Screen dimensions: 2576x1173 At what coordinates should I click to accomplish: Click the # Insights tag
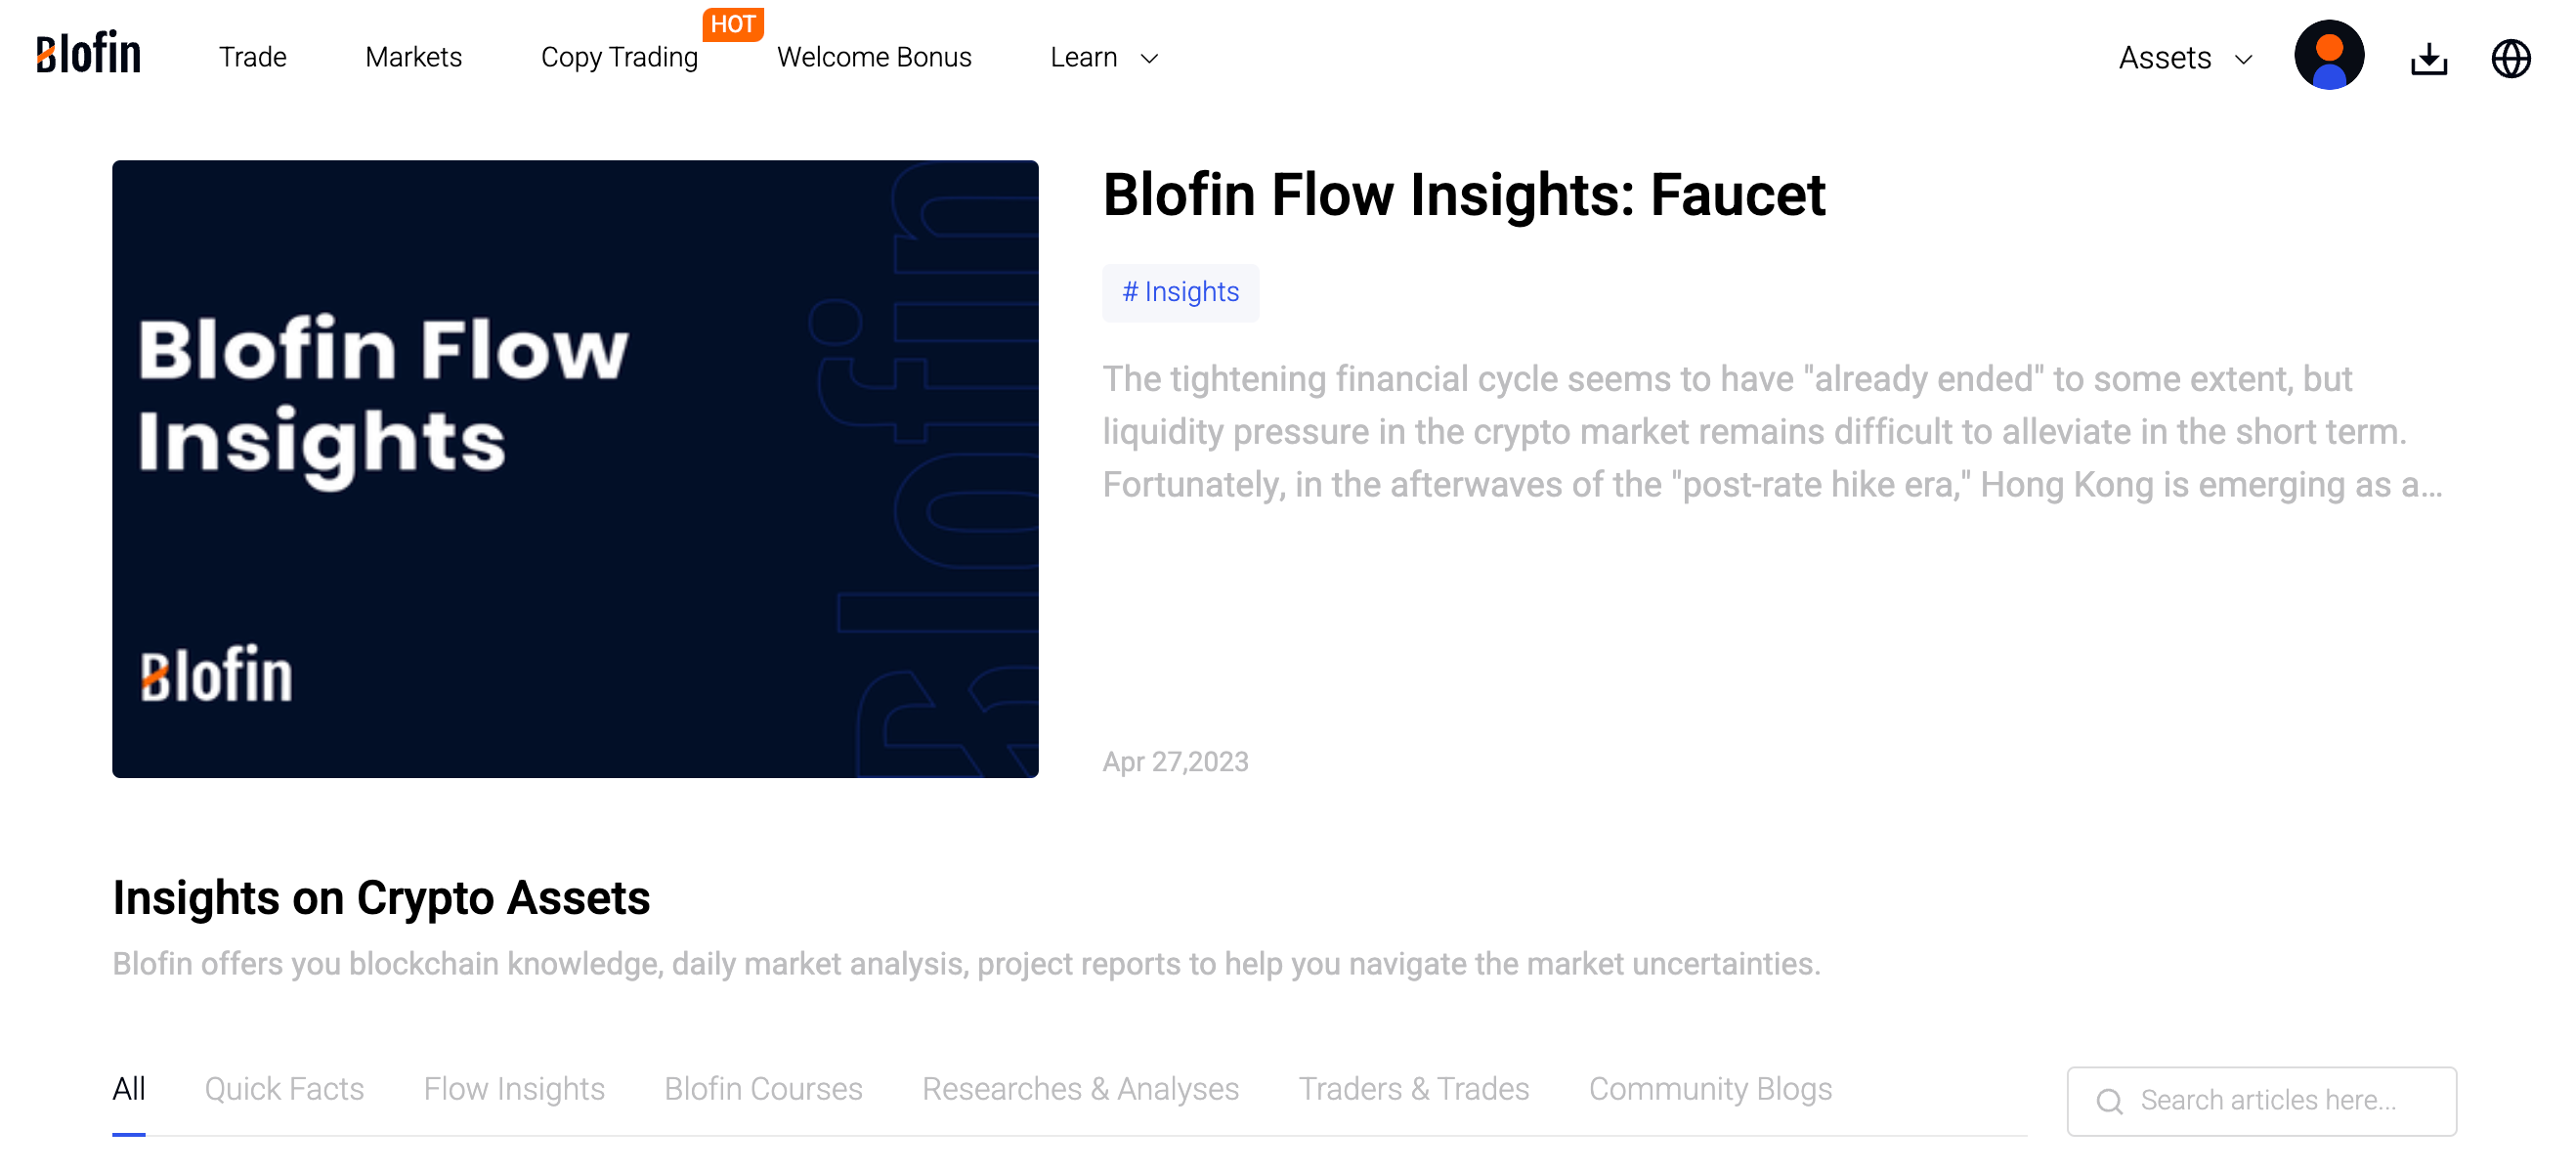tap(1180, 292)
